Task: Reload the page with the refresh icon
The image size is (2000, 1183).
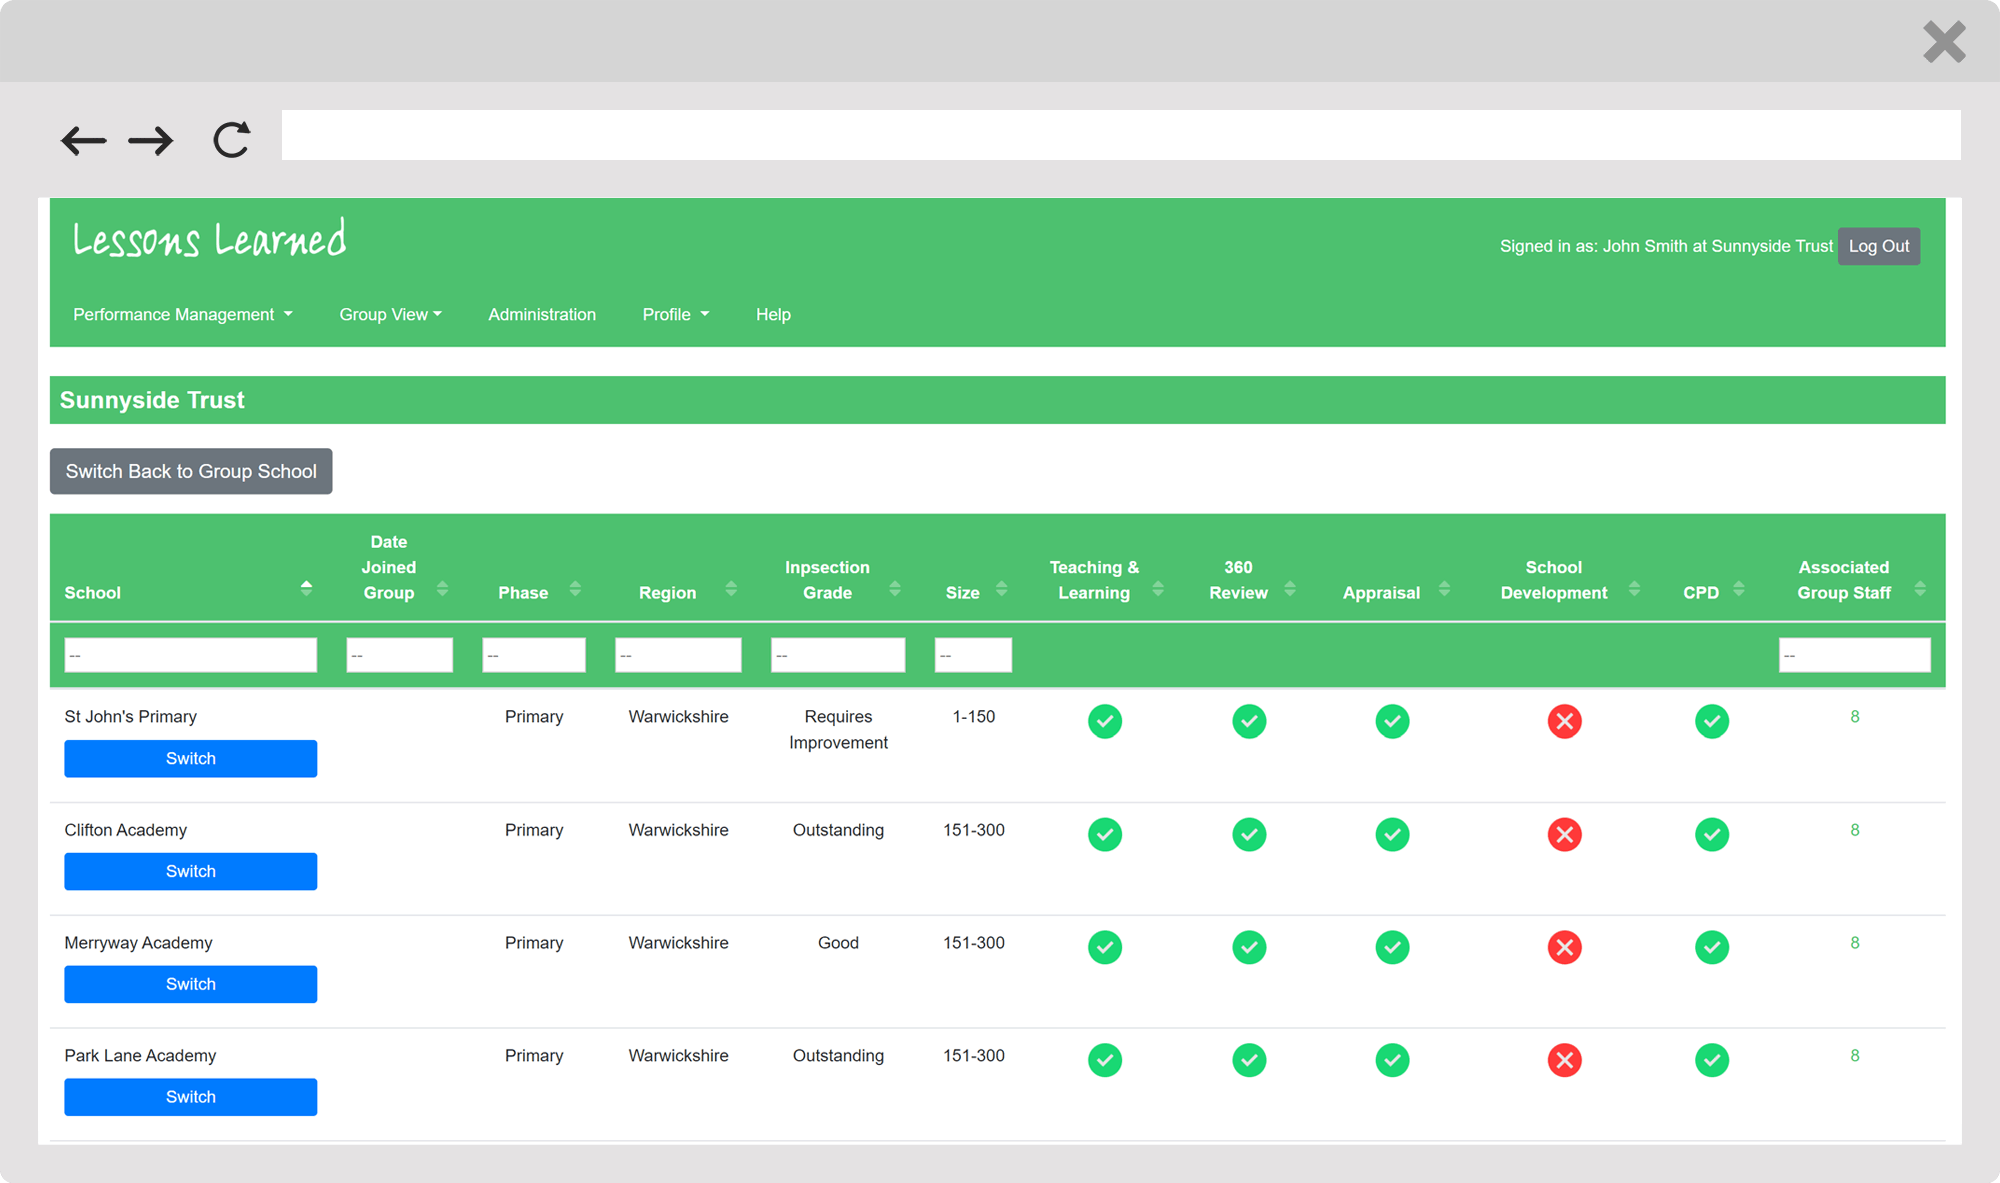Action: click(231, 140)
